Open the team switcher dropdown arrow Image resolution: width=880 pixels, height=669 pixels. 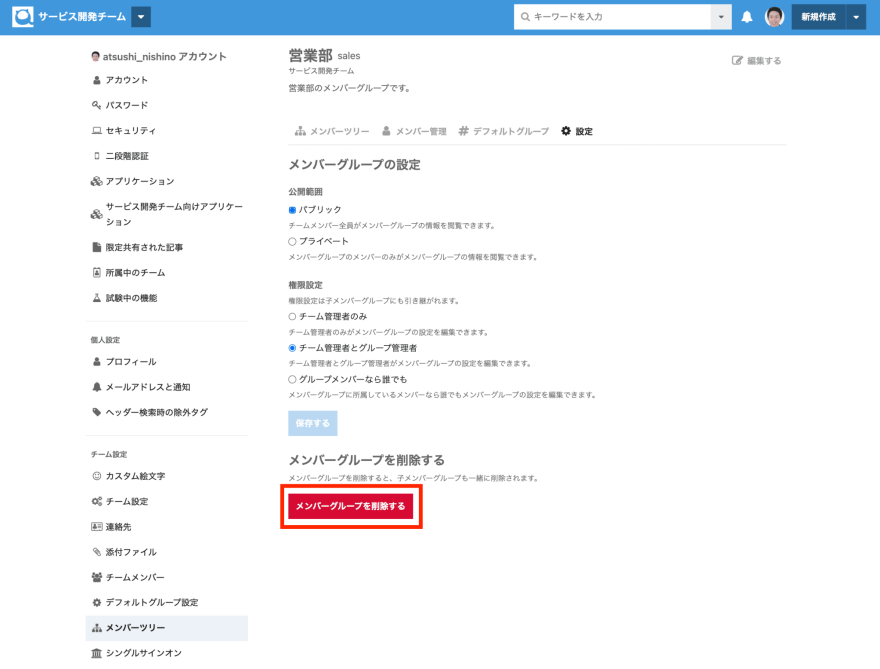click(141, 17)
